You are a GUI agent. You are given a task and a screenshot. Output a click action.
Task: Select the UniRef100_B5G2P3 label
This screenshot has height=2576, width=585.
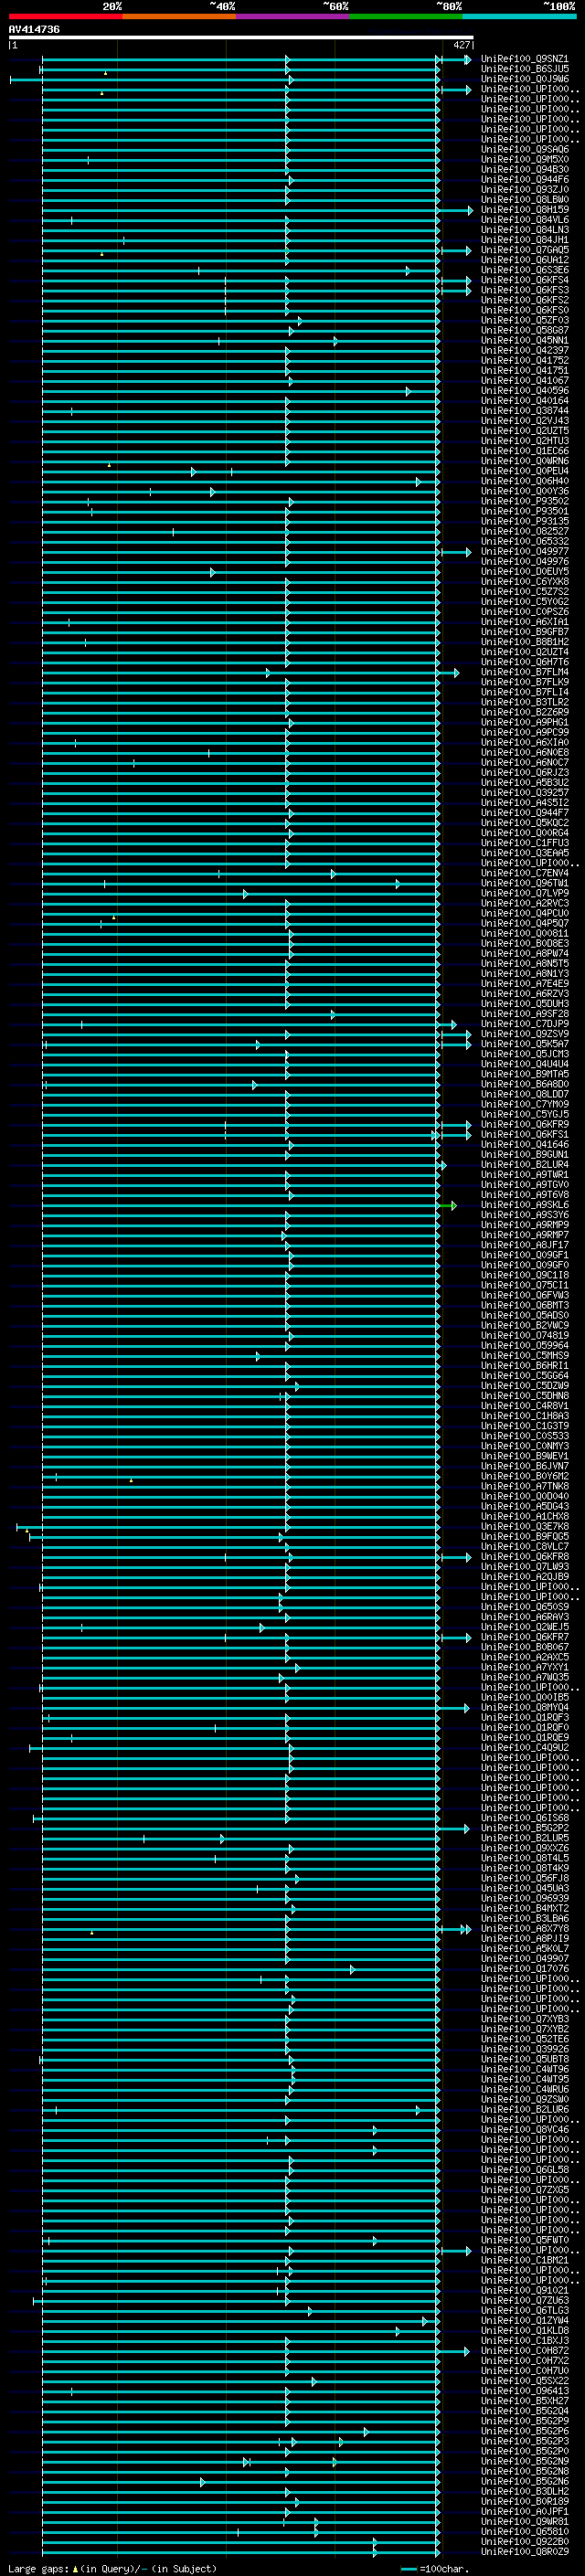click(x=524, y=2441)
